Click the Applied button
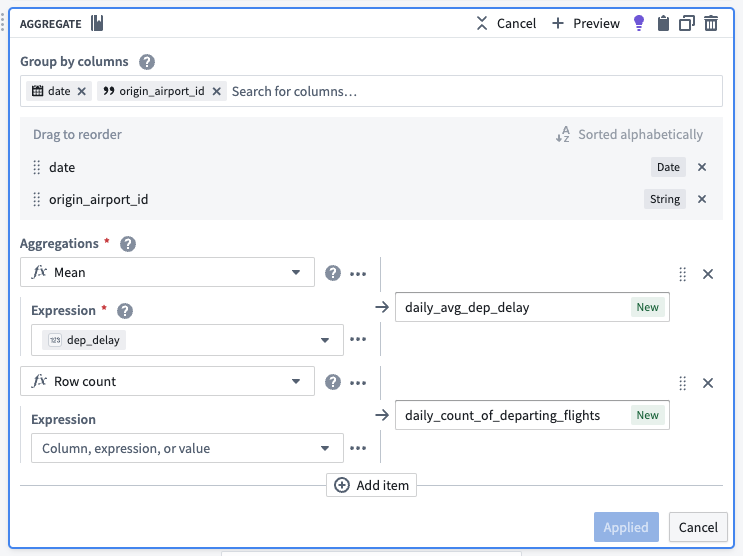743x556 pixels. (626, 527)
